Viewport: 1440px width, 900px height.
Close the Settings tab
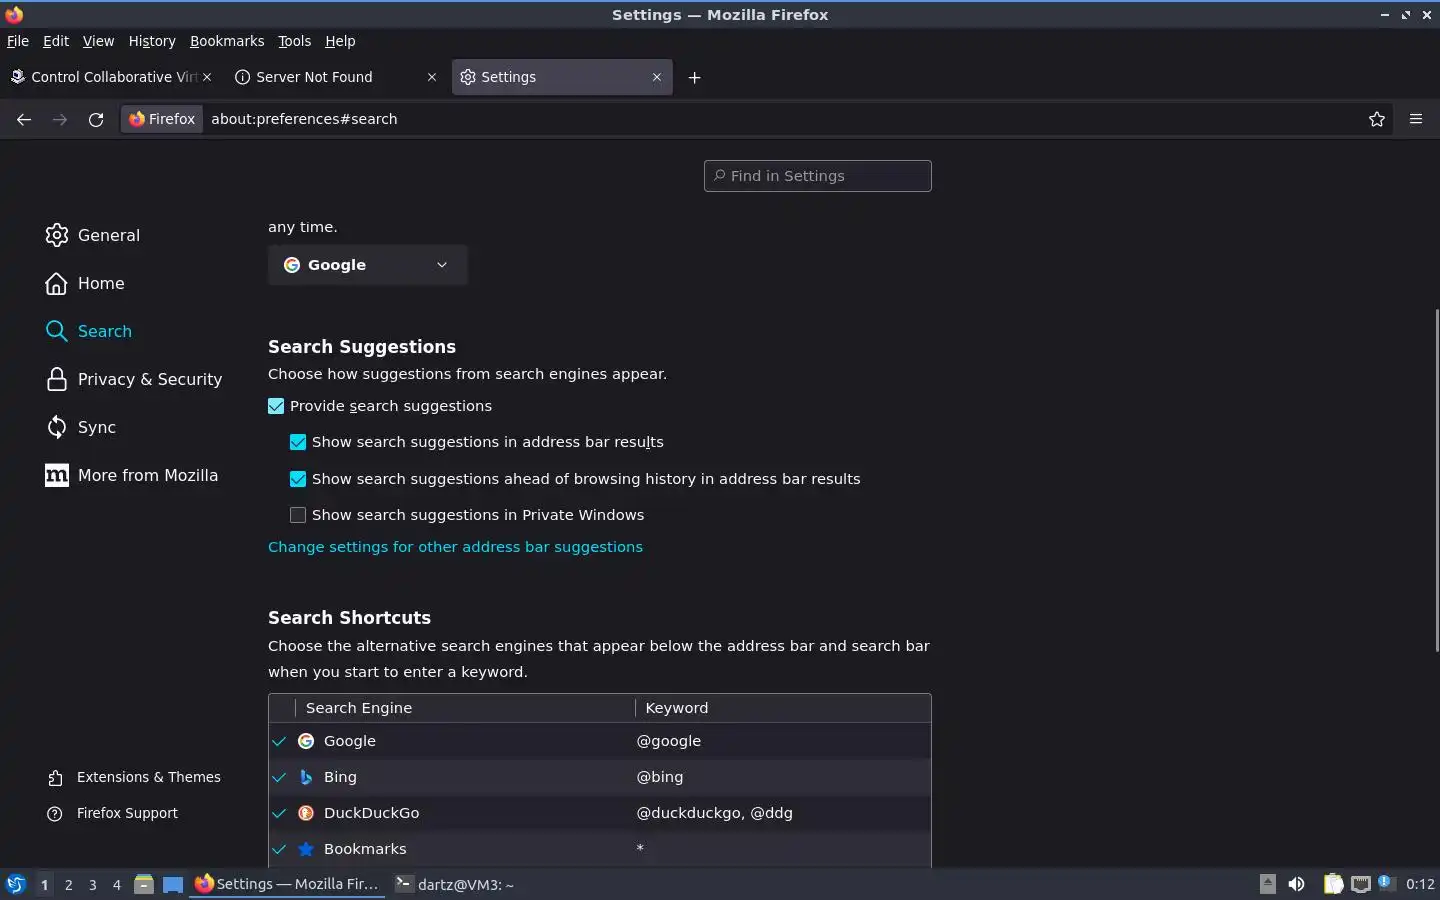click(657, 77)
